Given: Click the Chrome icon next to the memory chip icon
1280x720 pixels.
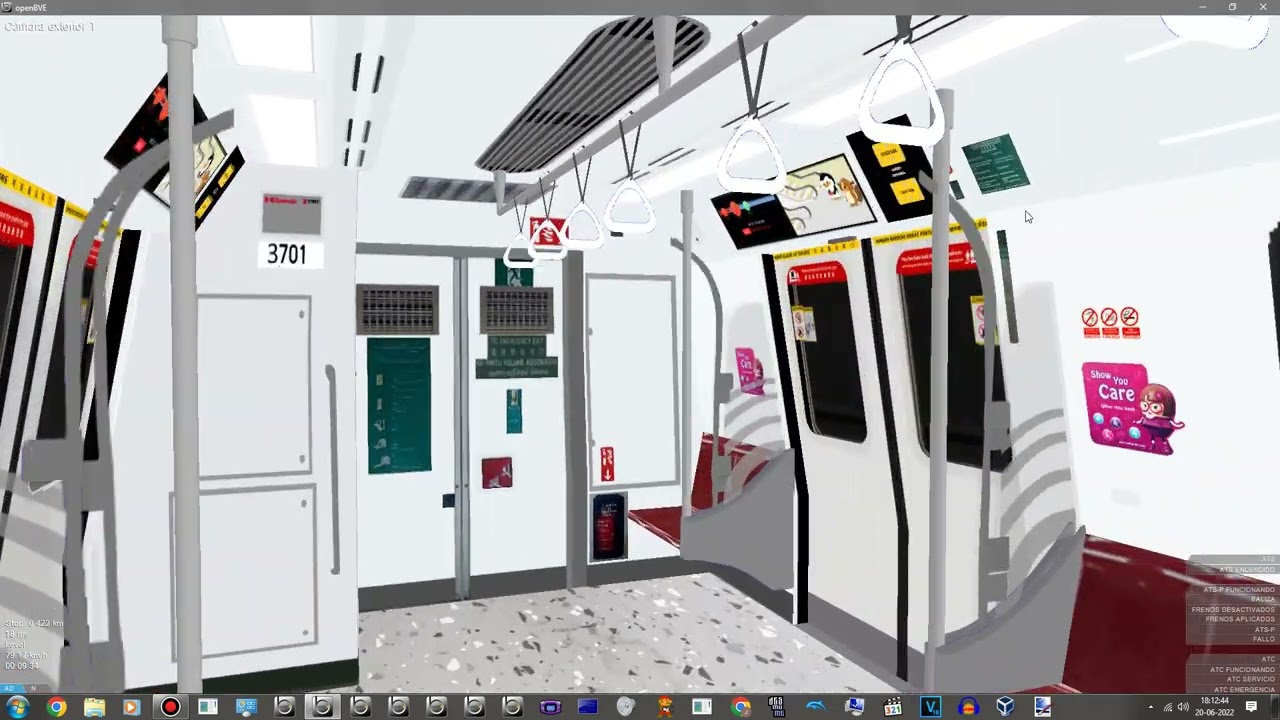Looking at the screenshot, I should (740, 707).
